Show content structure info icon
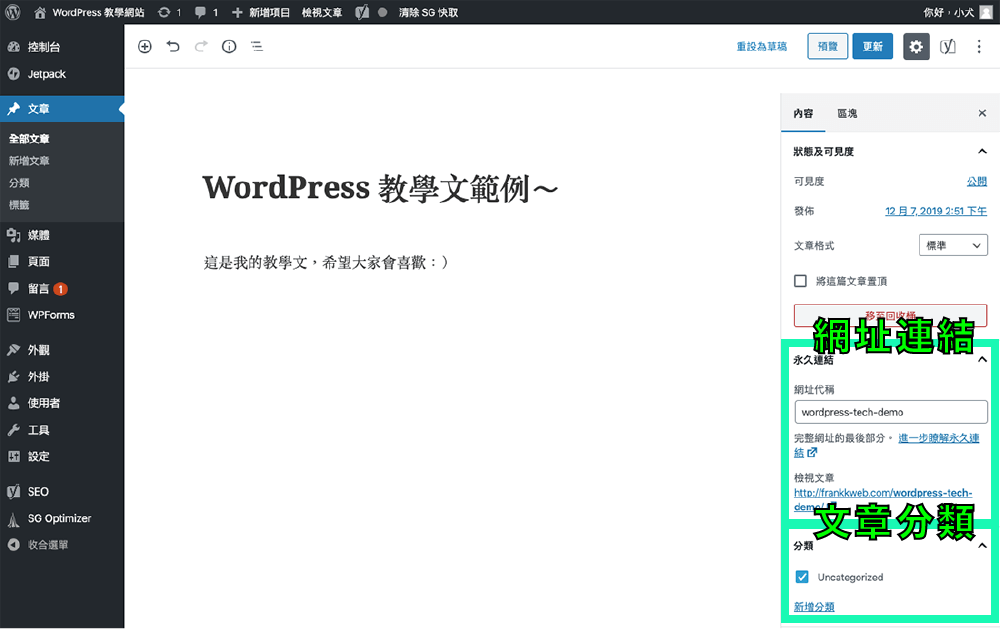Screen dimensions: 1000x629 229,46
